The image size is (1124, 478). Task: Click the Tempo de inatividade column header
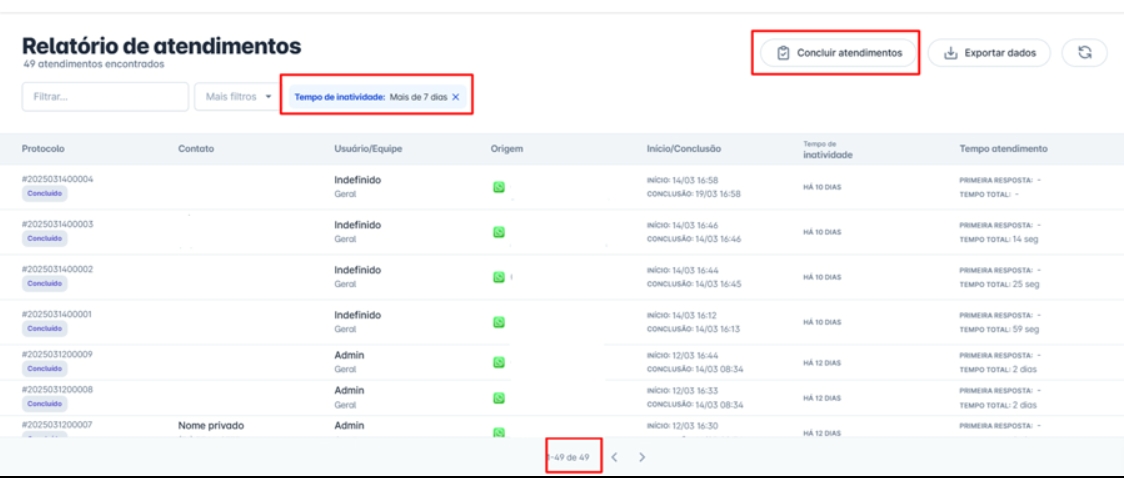click(x=827, y=150)
